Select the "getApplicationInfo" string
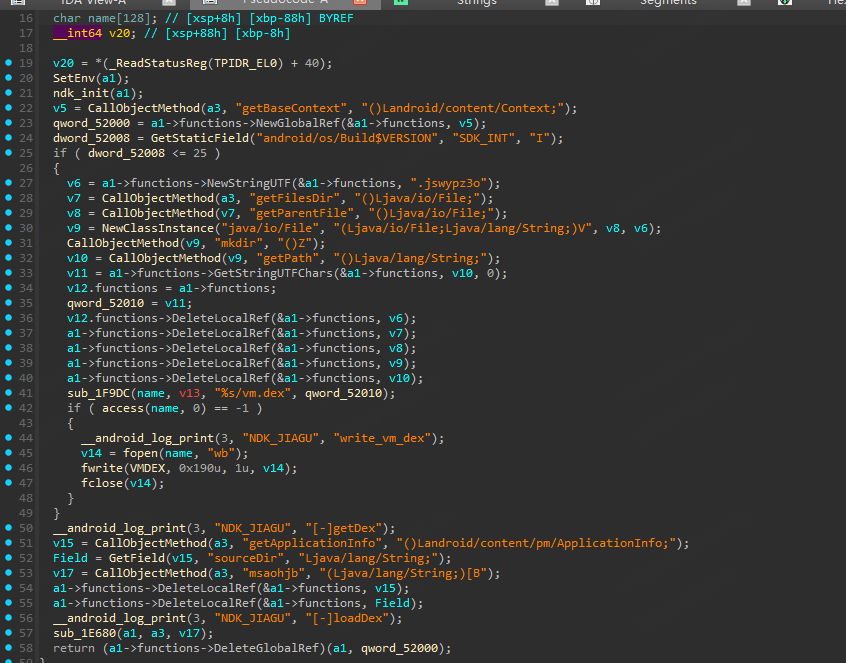Image resolution: width=846 pixels, height=663 pixels. click(x=312, y=543)
